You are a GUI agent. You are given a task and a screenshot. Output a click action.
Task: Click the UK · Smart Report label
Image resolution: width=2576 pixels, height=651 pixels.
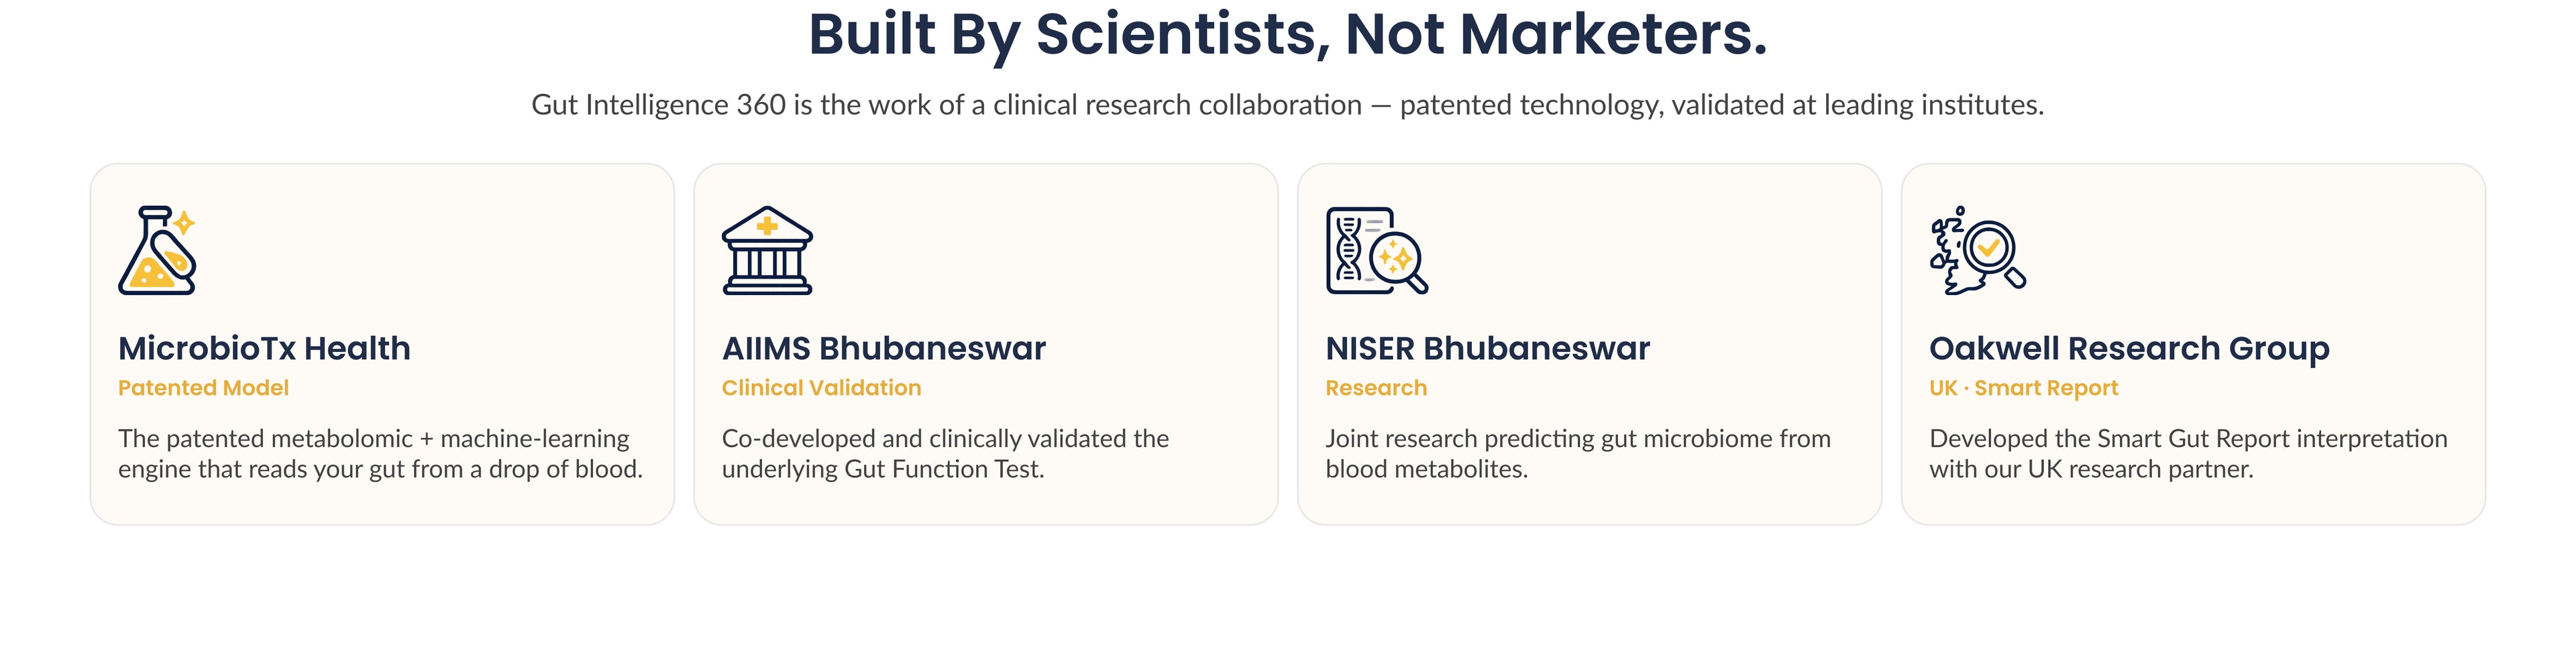[2023, 388]
